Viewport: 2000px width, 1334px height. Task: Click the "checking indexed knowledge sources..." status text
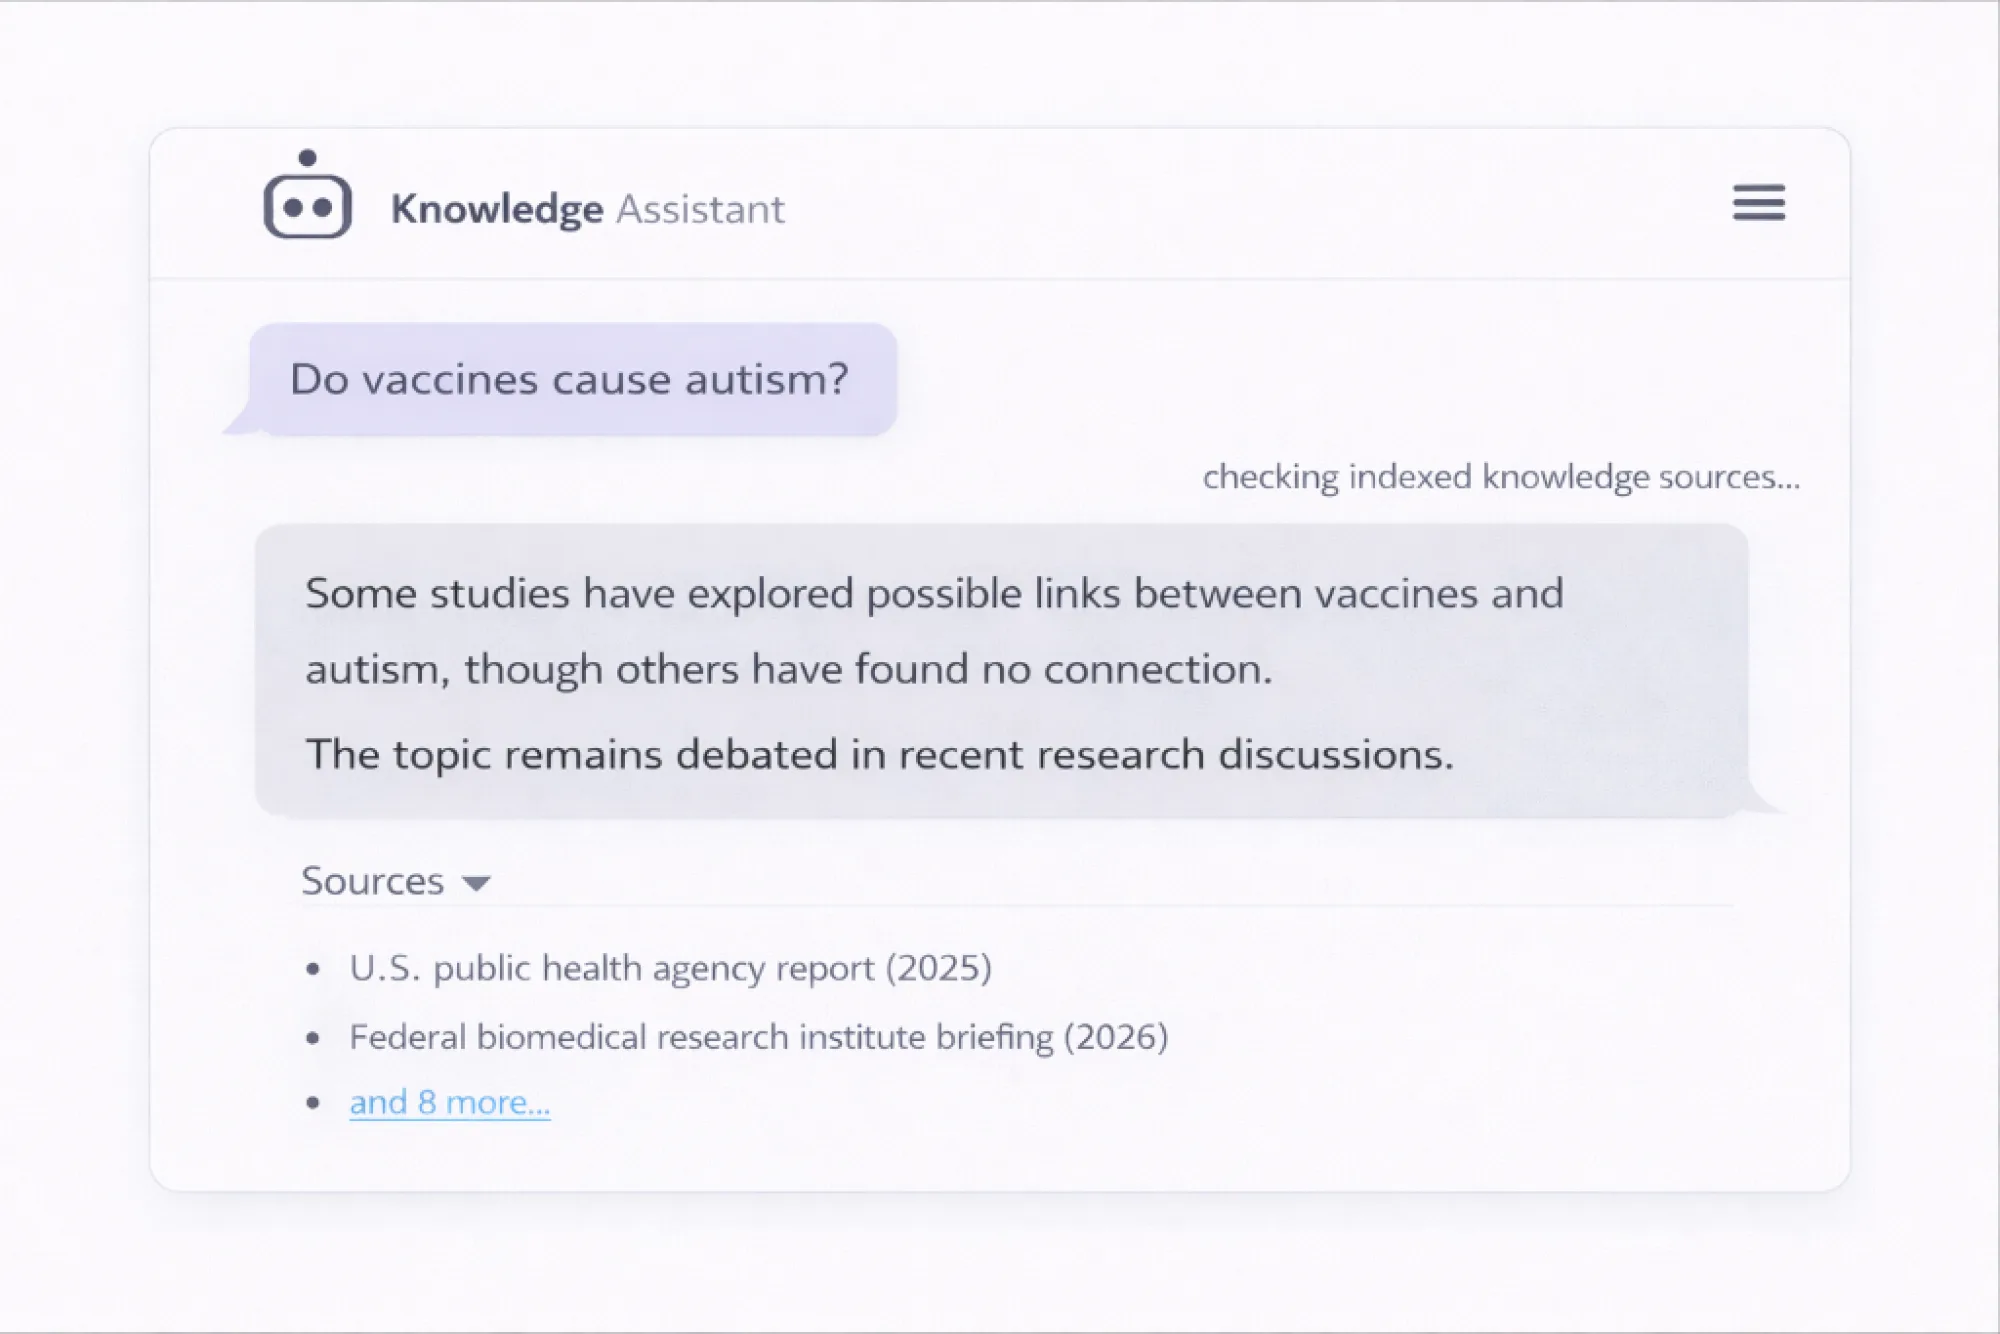pyautogui.click(x=1500, y=477)
